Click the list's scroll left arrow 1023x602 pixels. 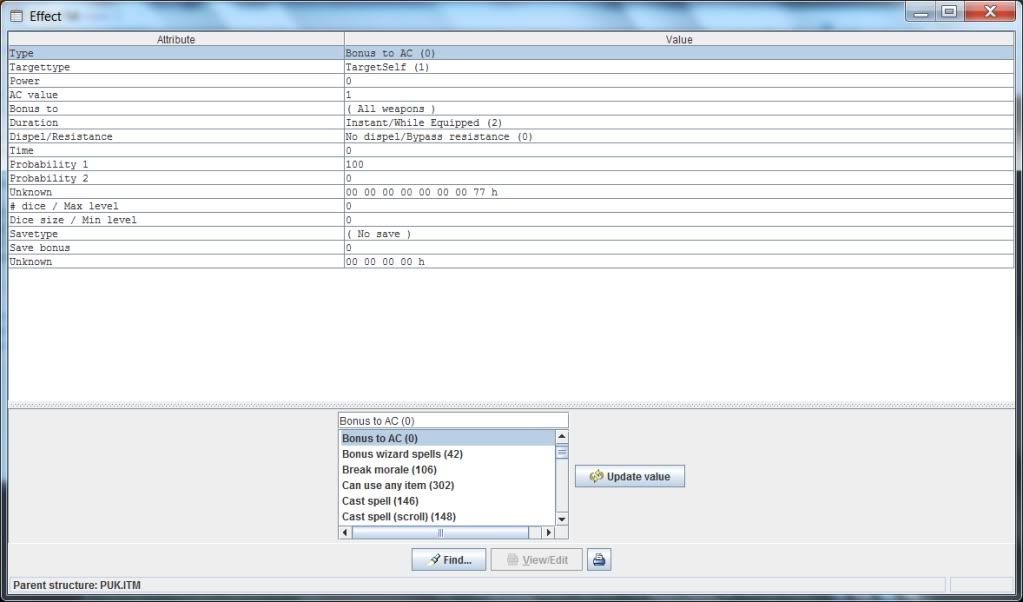pyautogui.click(x=346, y=533)
